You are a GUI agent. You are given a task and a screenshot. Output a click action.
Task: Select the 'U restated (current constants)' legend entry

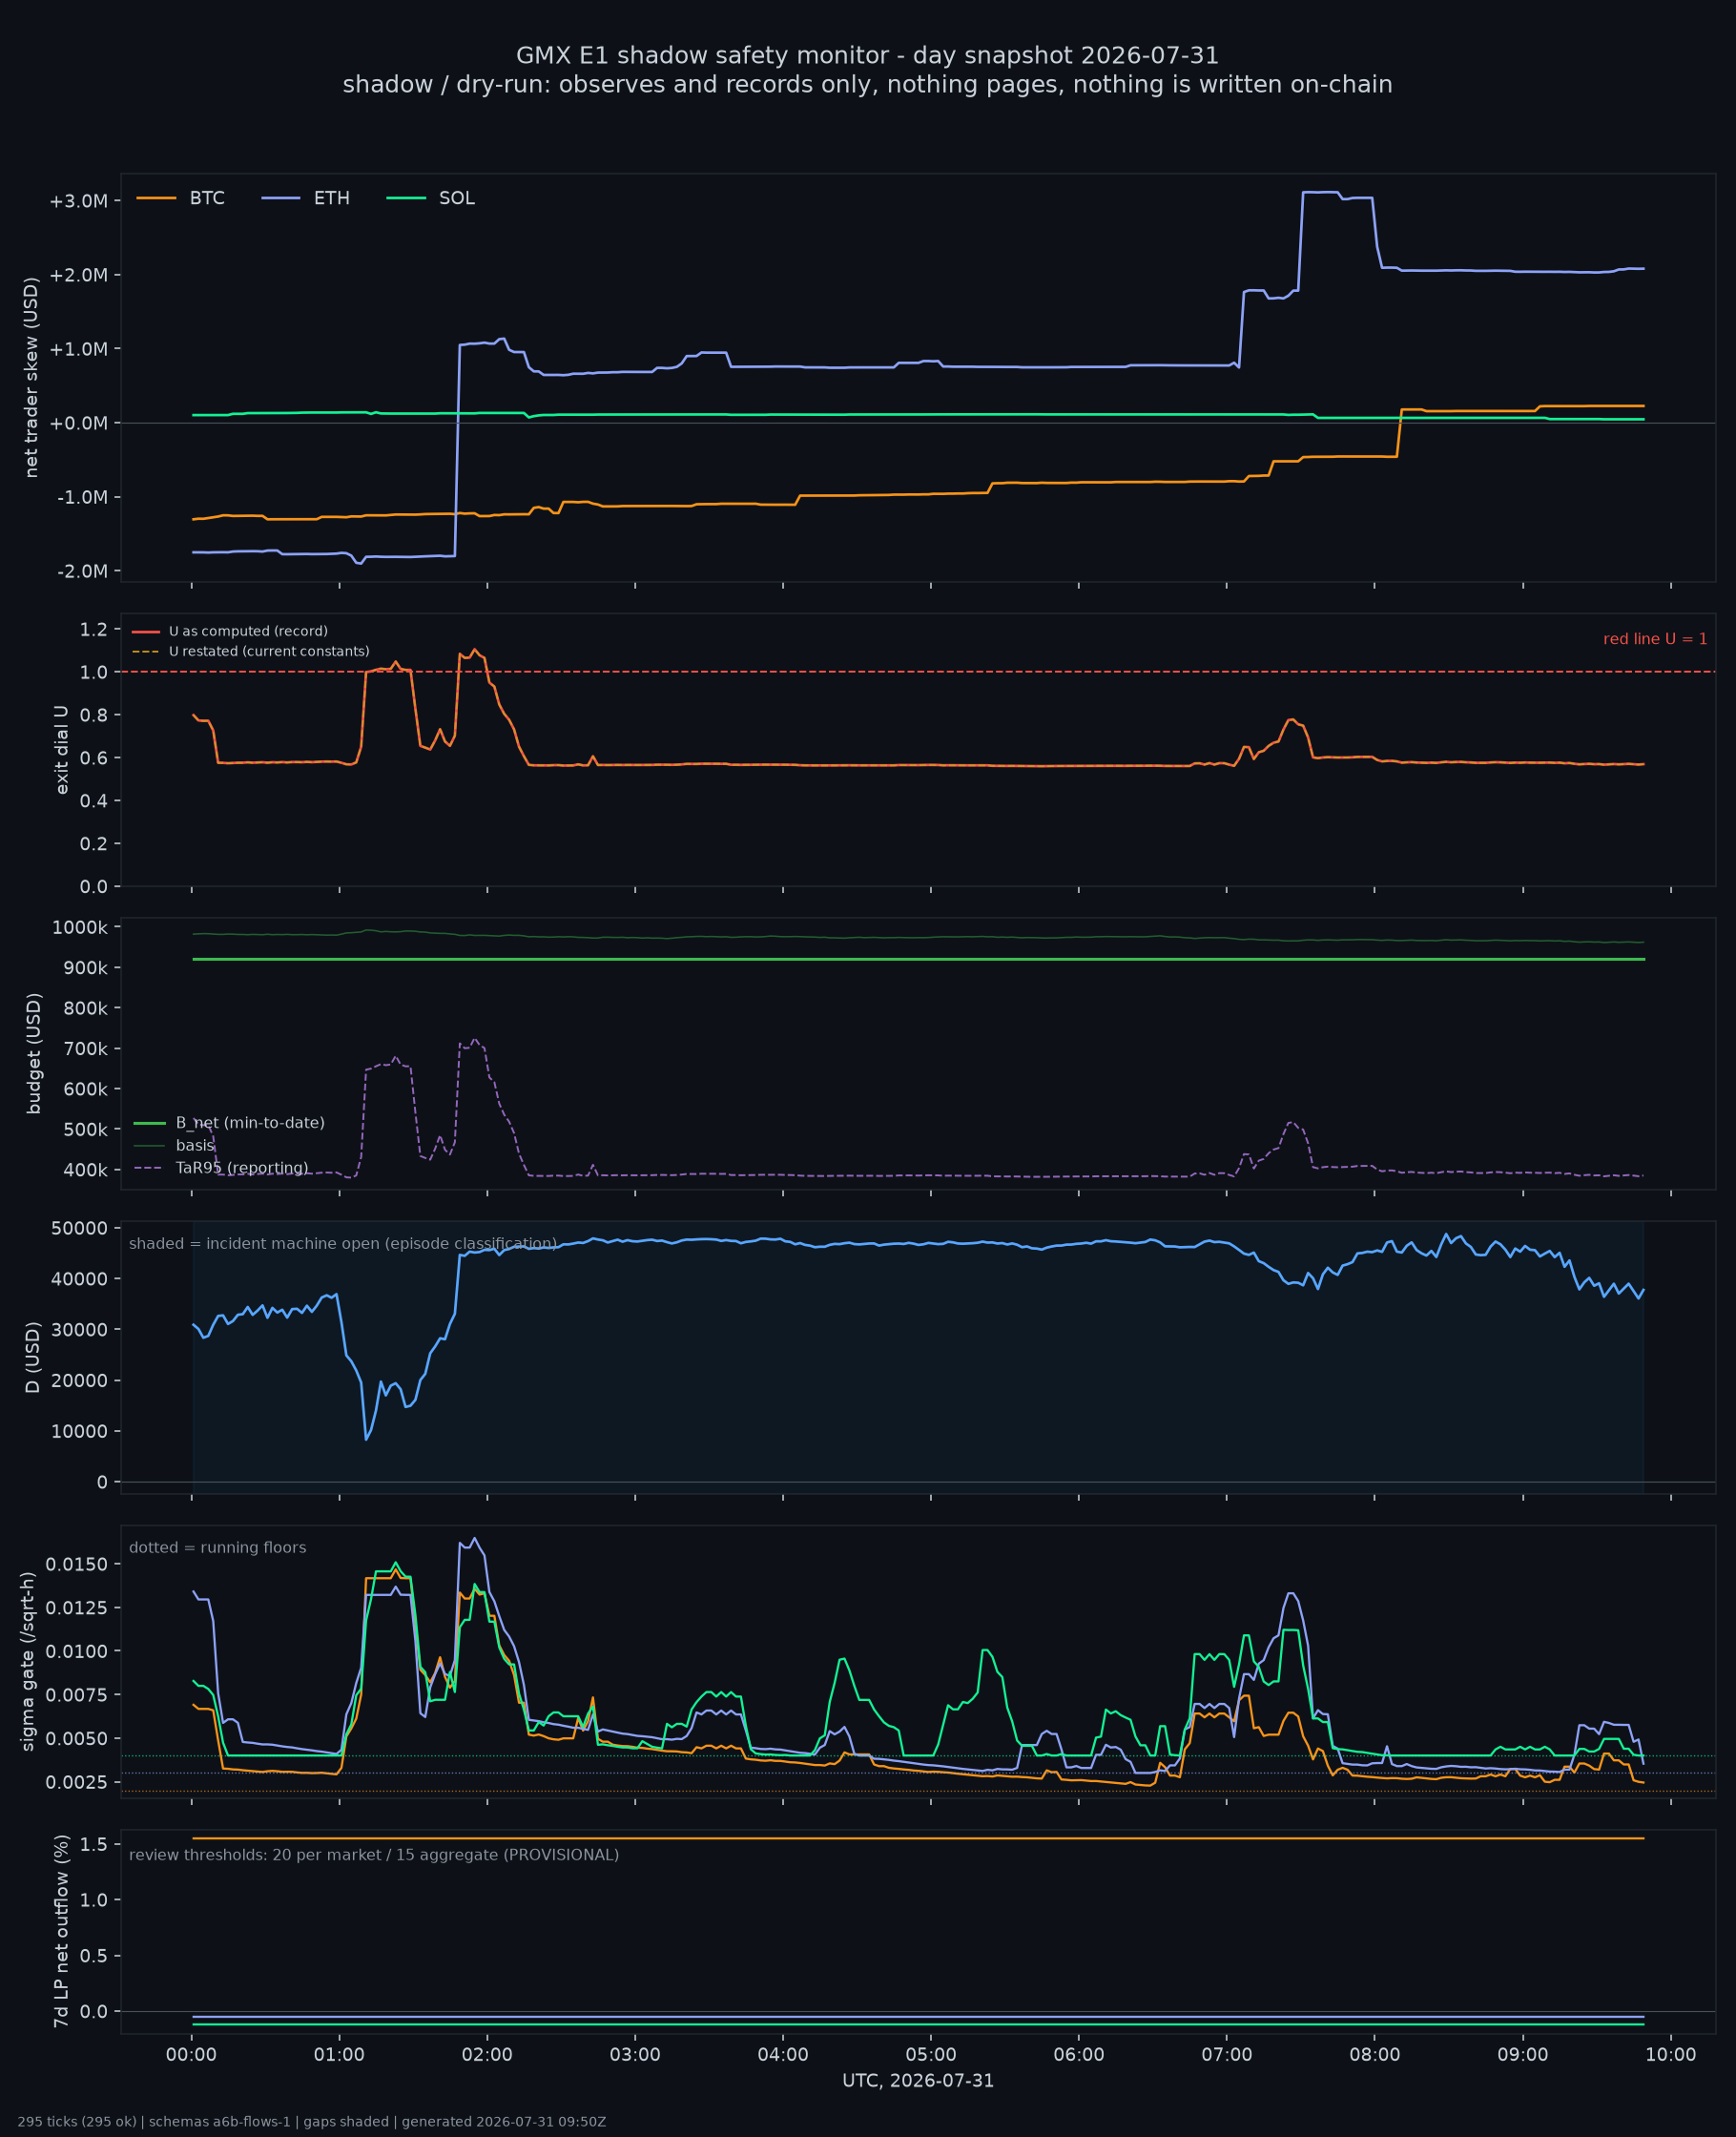click(250, 651)
